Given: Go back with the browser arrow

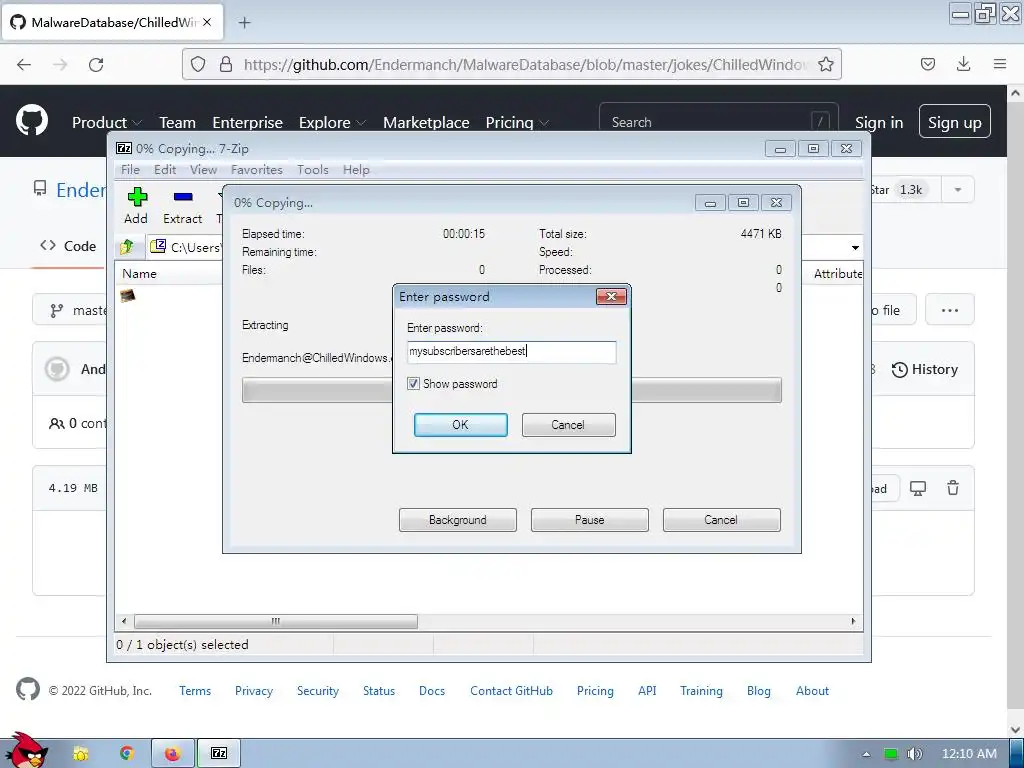Looking at the screenshot, I should [24, 65].
